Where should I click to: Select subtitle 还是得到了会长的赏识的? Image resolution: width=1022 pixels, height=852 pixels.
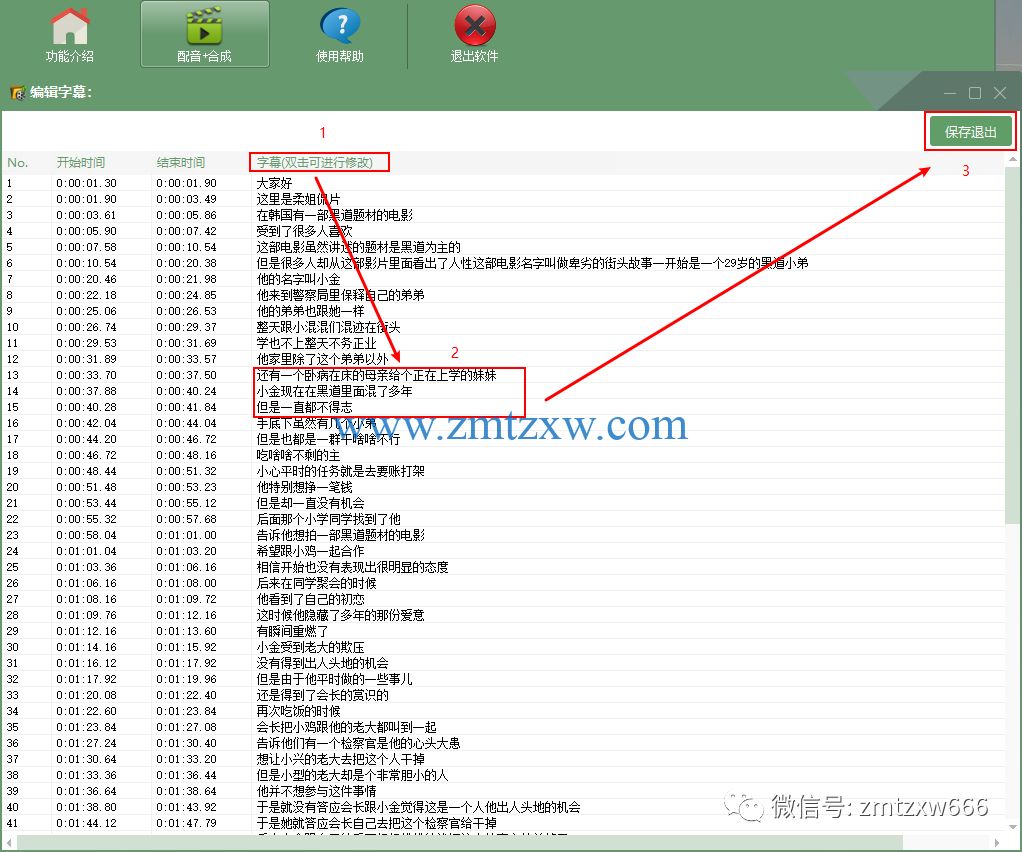pos(322,694)
